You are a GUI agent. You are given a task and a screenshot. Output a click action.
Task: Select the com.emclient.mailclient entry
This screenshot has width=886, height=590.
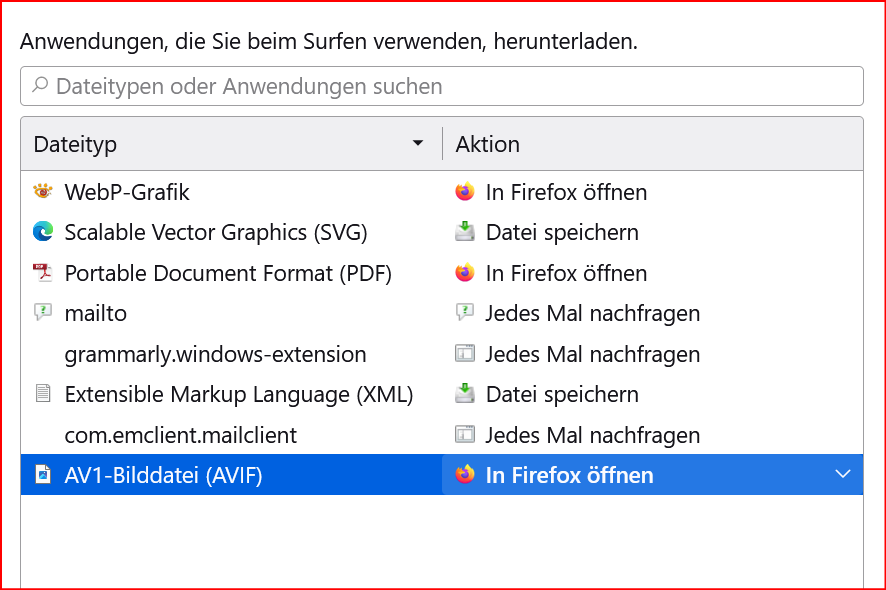[180, 435]
